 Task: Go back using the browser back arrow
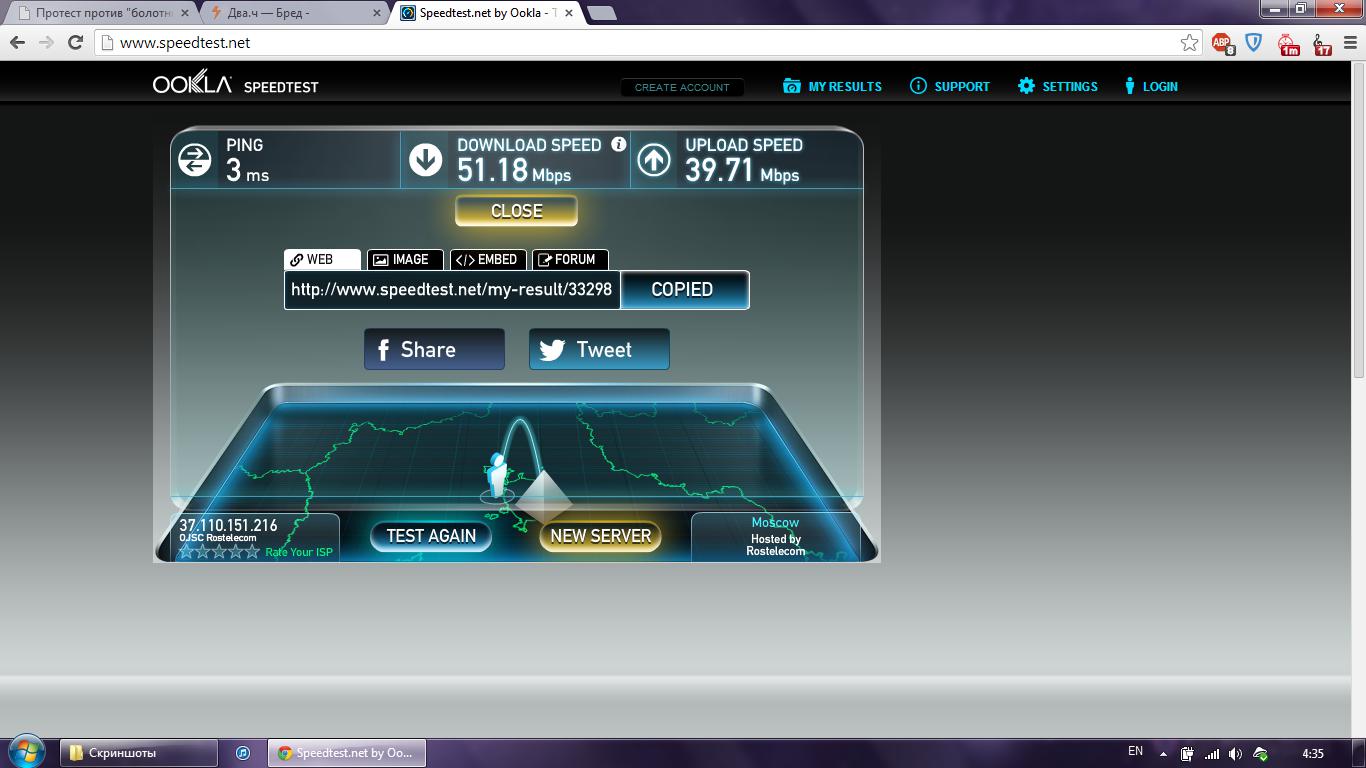click(17, 43)
